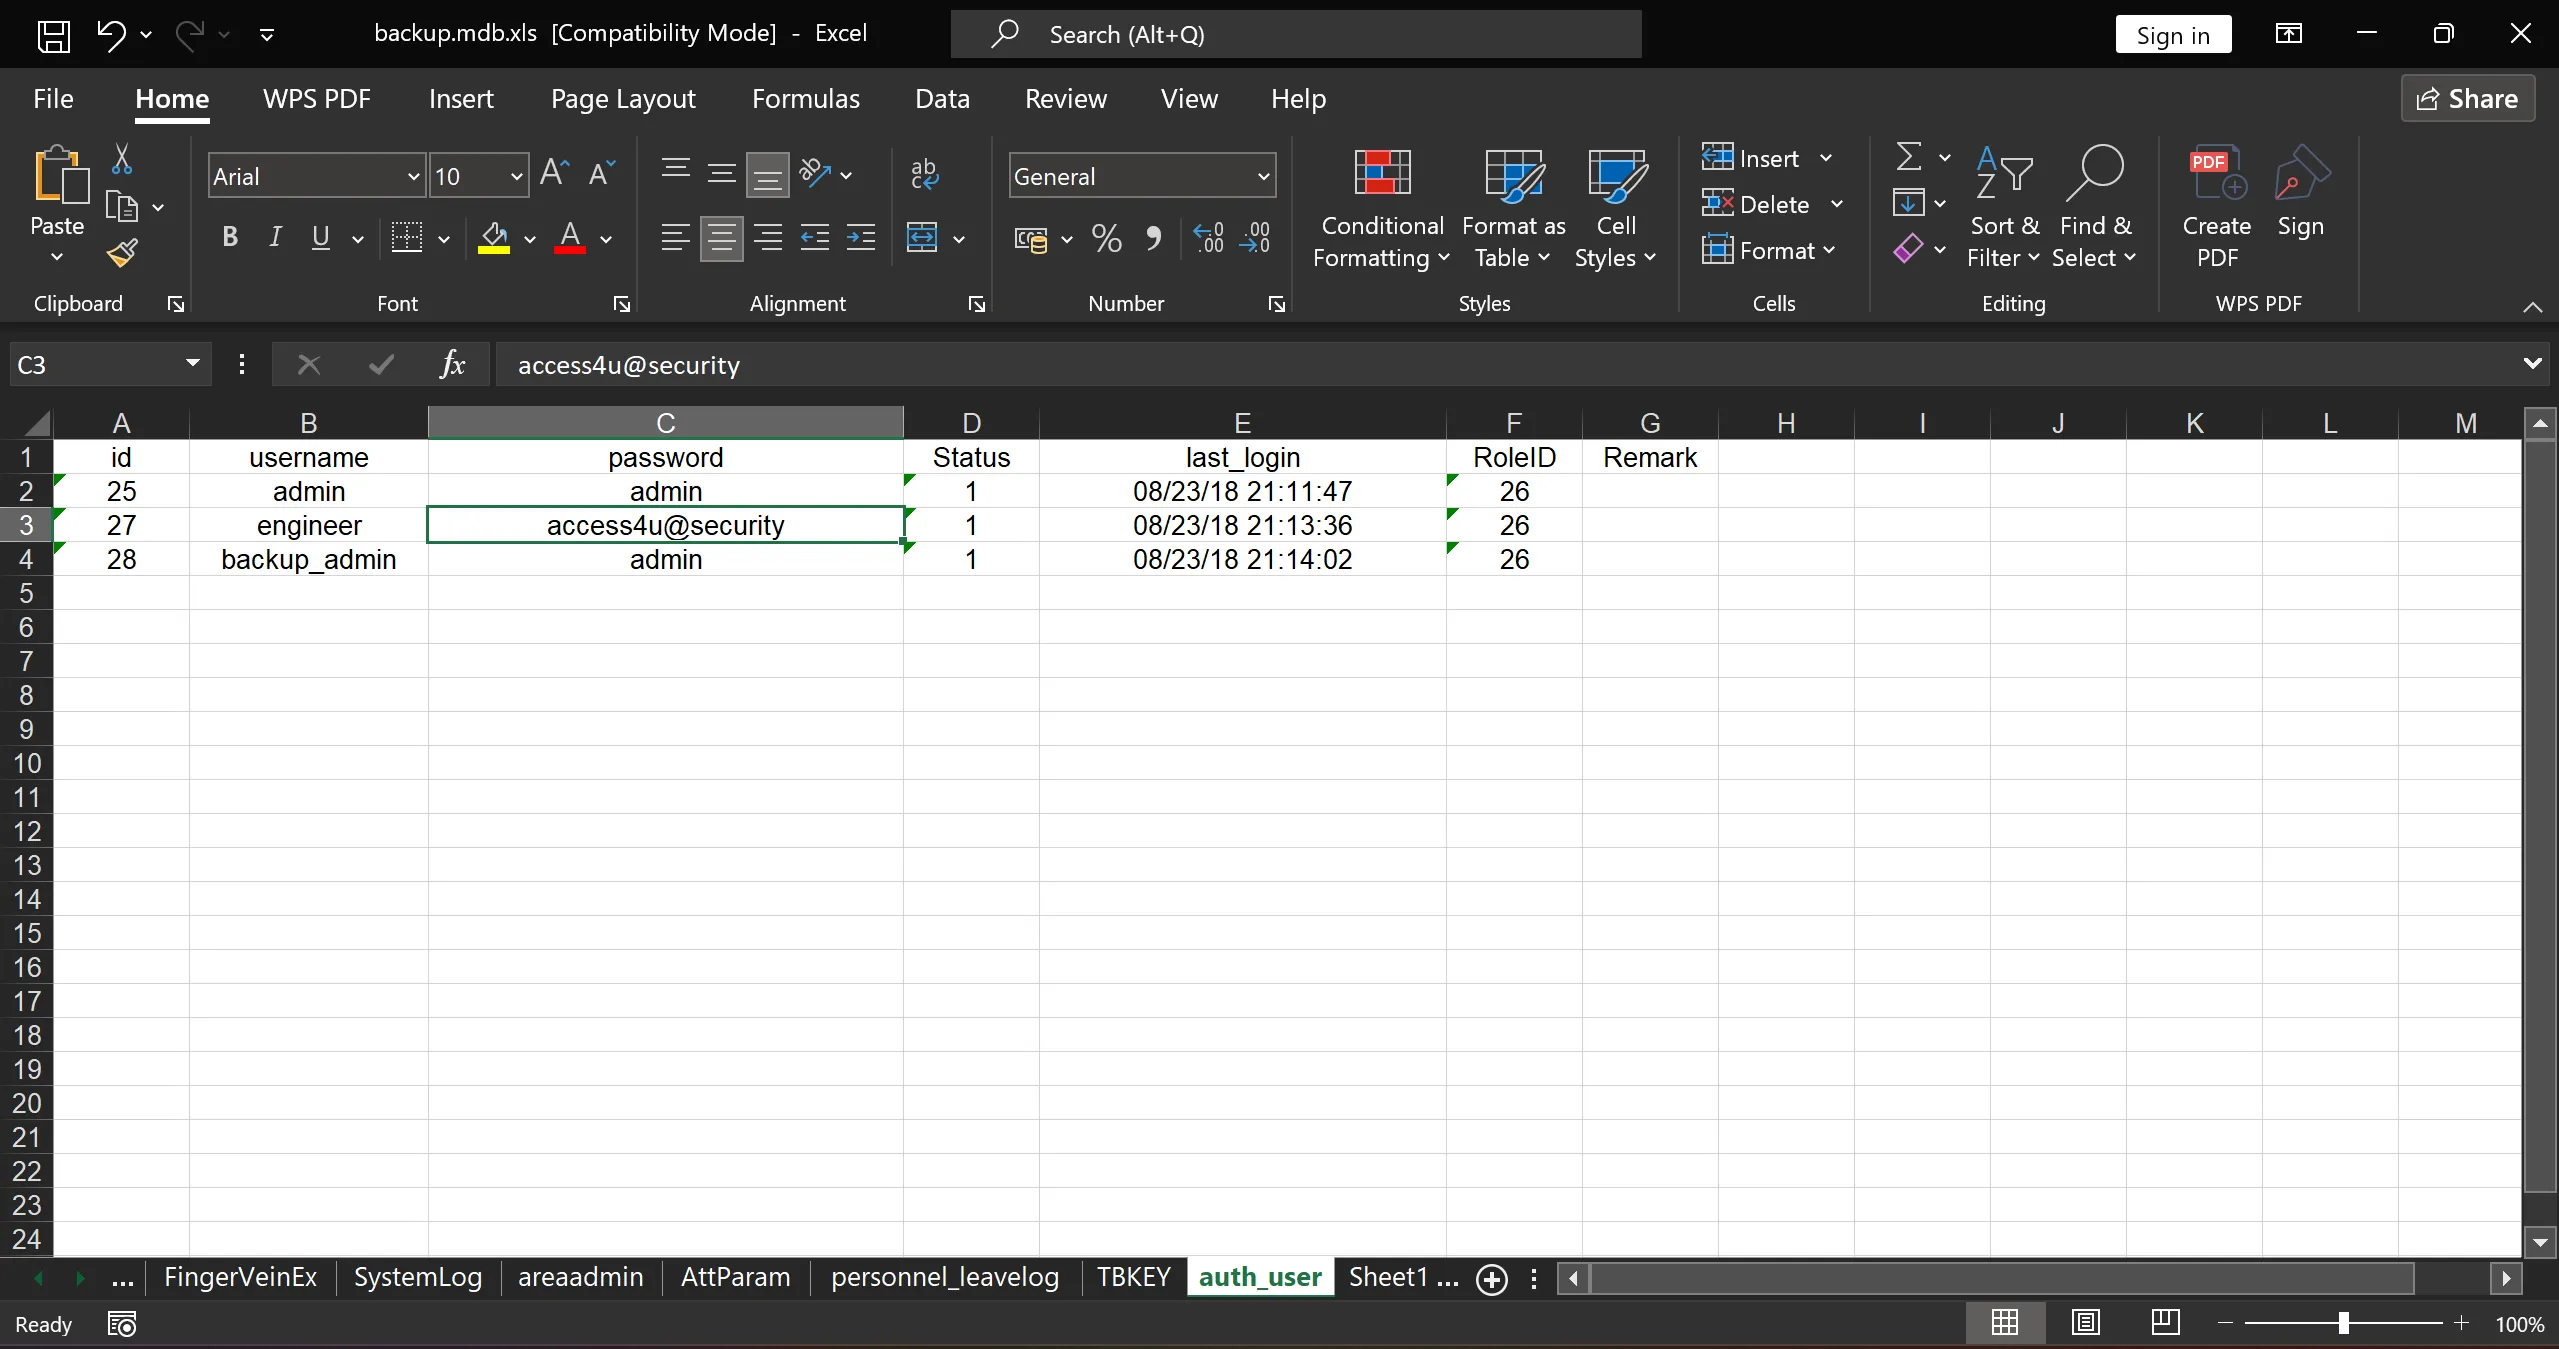Open the font name dropdown
The image size is (2559, 1349).
413,176
